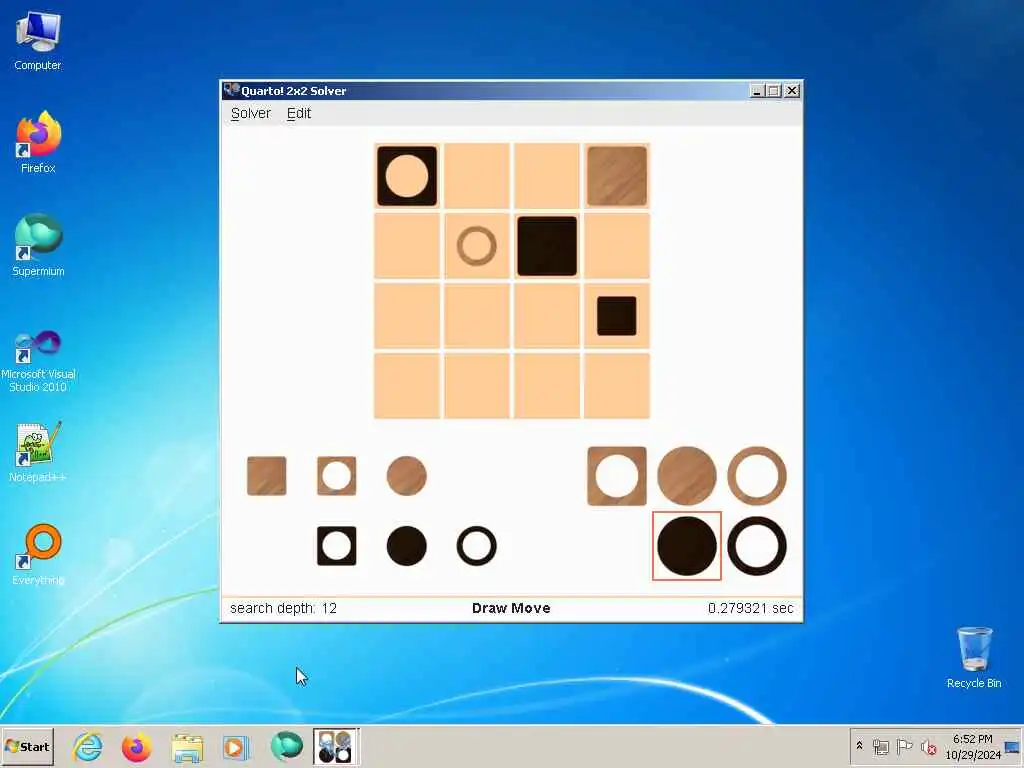Choose the small black hollow ring piece
This screenshot has height=768, width=1024.
point(476,545)
